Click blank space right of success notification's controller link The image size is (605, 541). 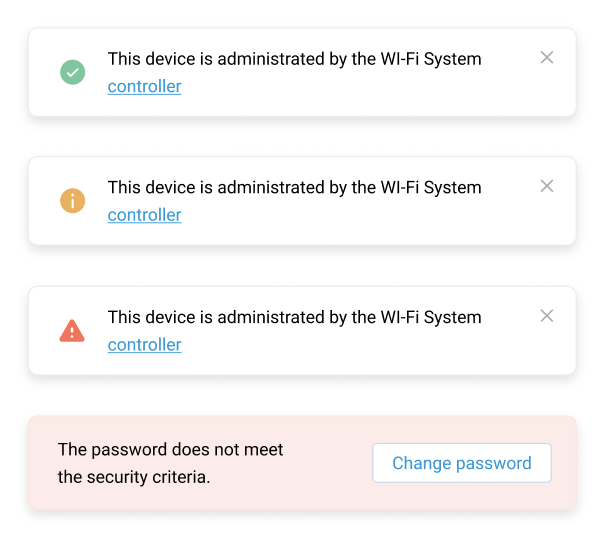click(x=350, y=88)
